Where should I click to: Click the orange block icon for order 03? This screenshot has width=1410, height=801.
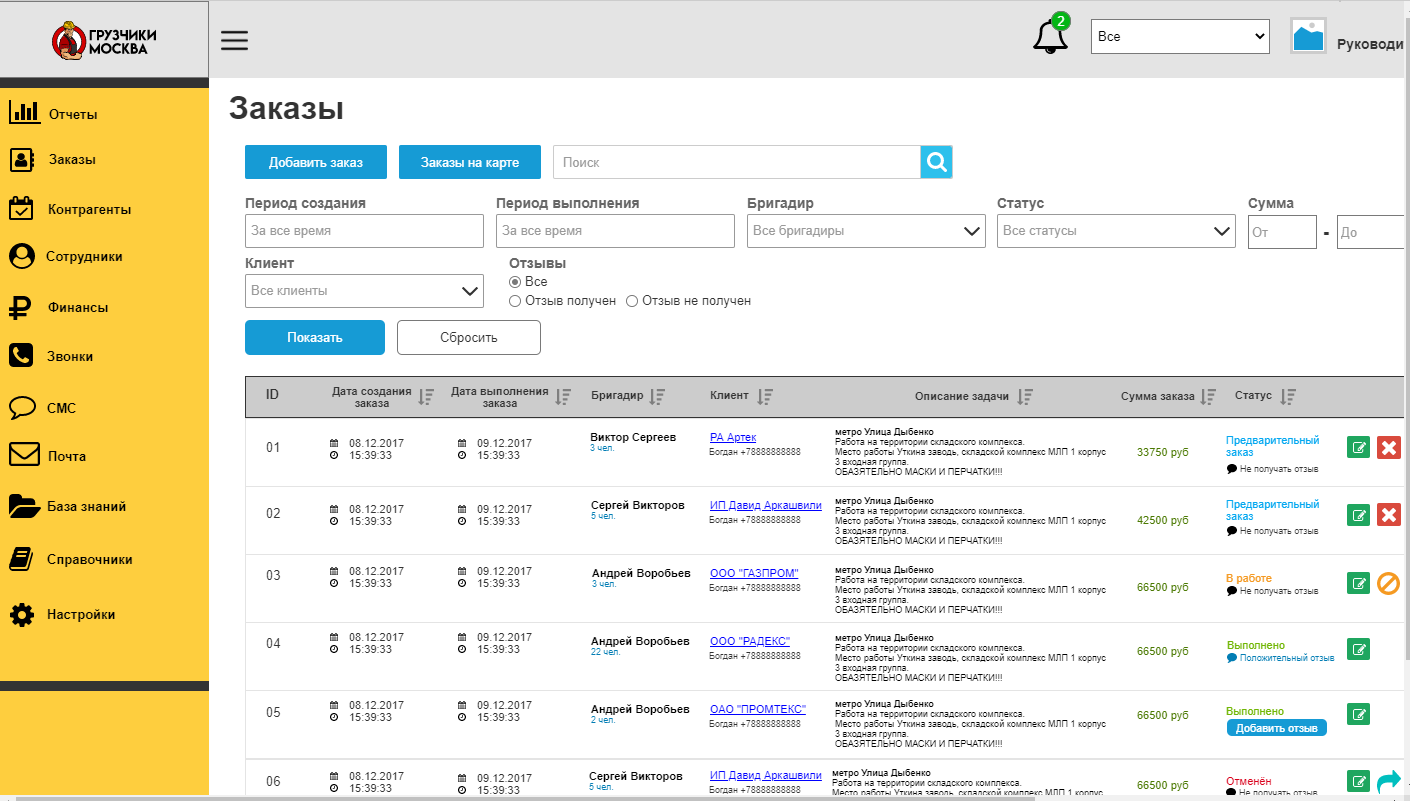pyautogui.click(x=1388, y=583)
